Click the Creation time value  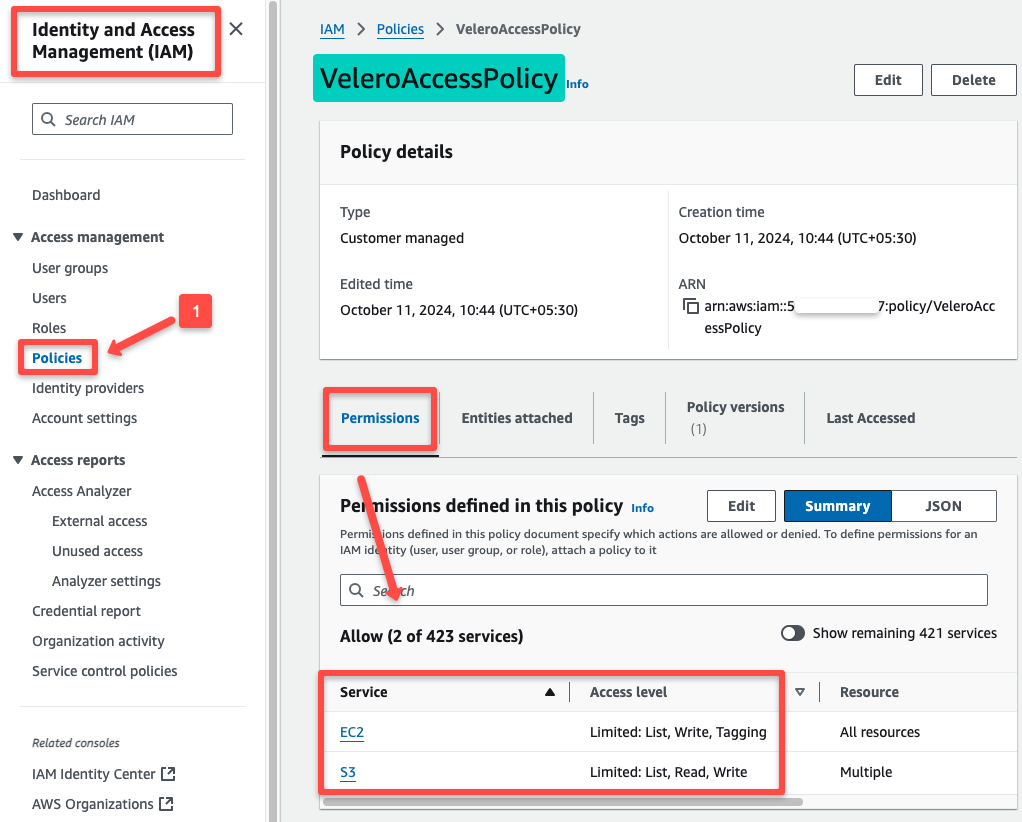[797, 238]
